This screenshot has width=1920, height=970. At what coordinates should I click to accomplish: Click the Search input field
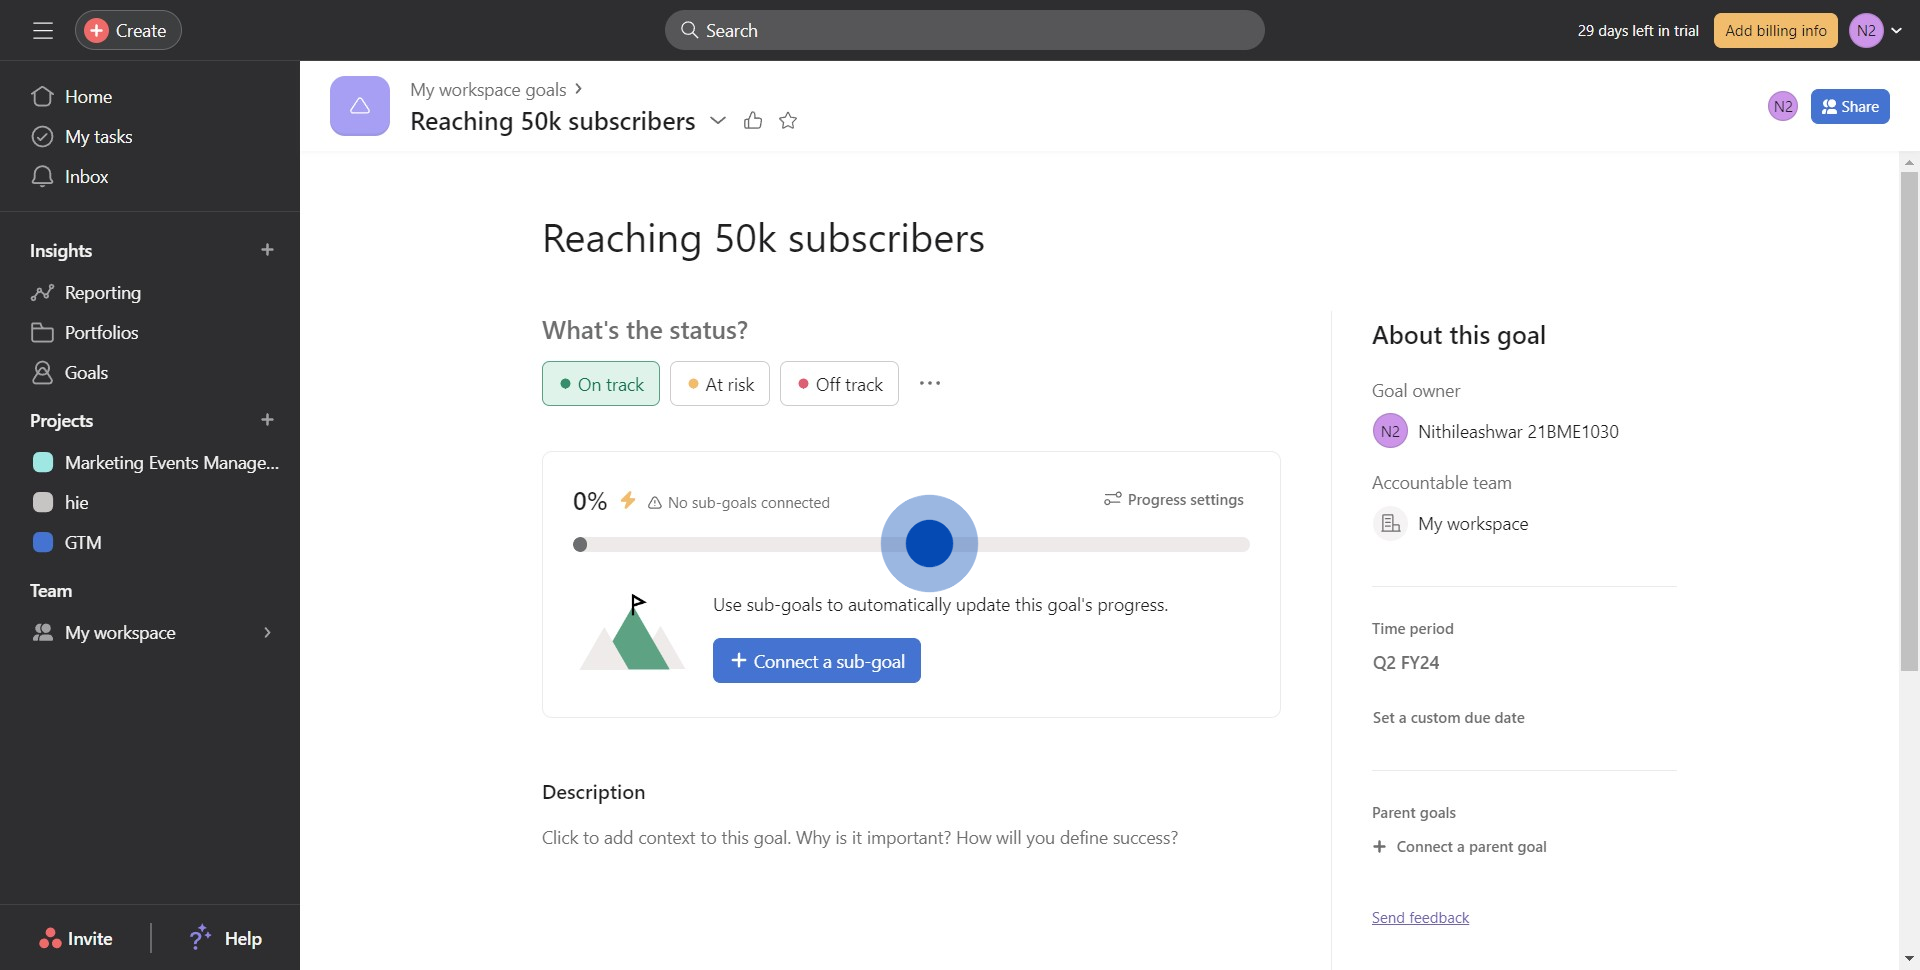pyautogui.click(x=965, y=31)
